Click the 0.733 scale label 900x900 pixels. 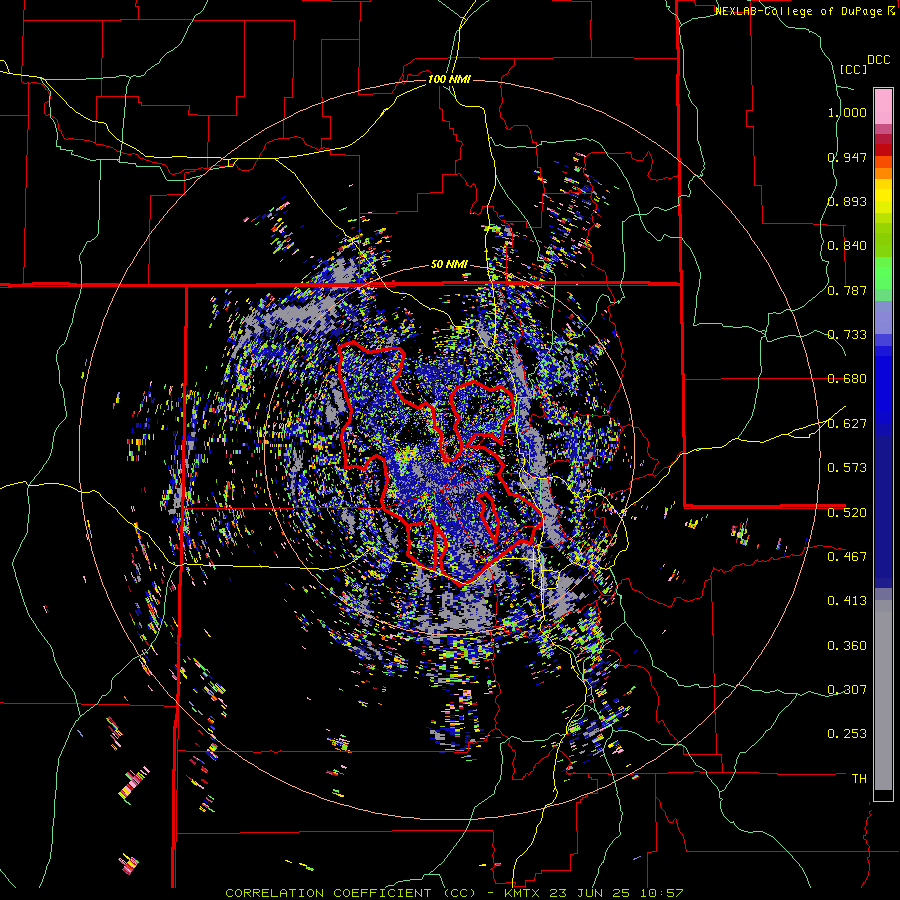(x=847, y=335)
